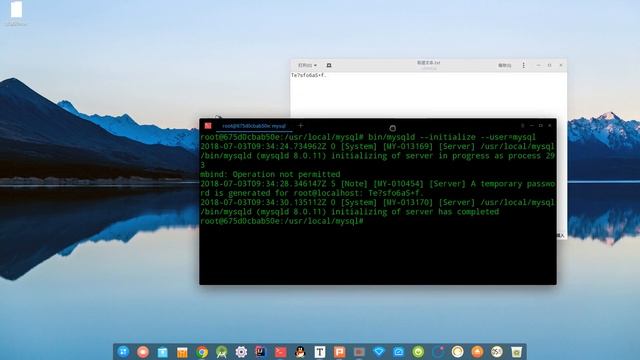Click the new document icon in text editor
Image resolution: width=640 pixels, height=360 pixels.
click(329, 65)
